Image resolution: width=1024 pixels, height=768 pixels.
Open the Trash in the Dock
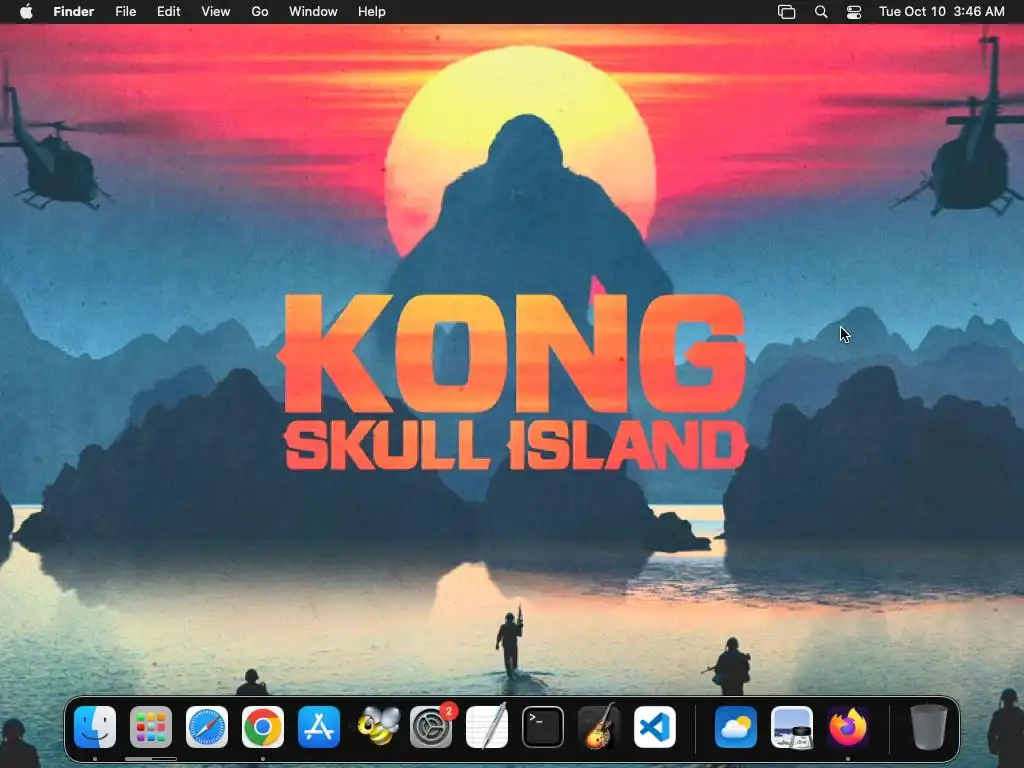(x=929, y=727)
